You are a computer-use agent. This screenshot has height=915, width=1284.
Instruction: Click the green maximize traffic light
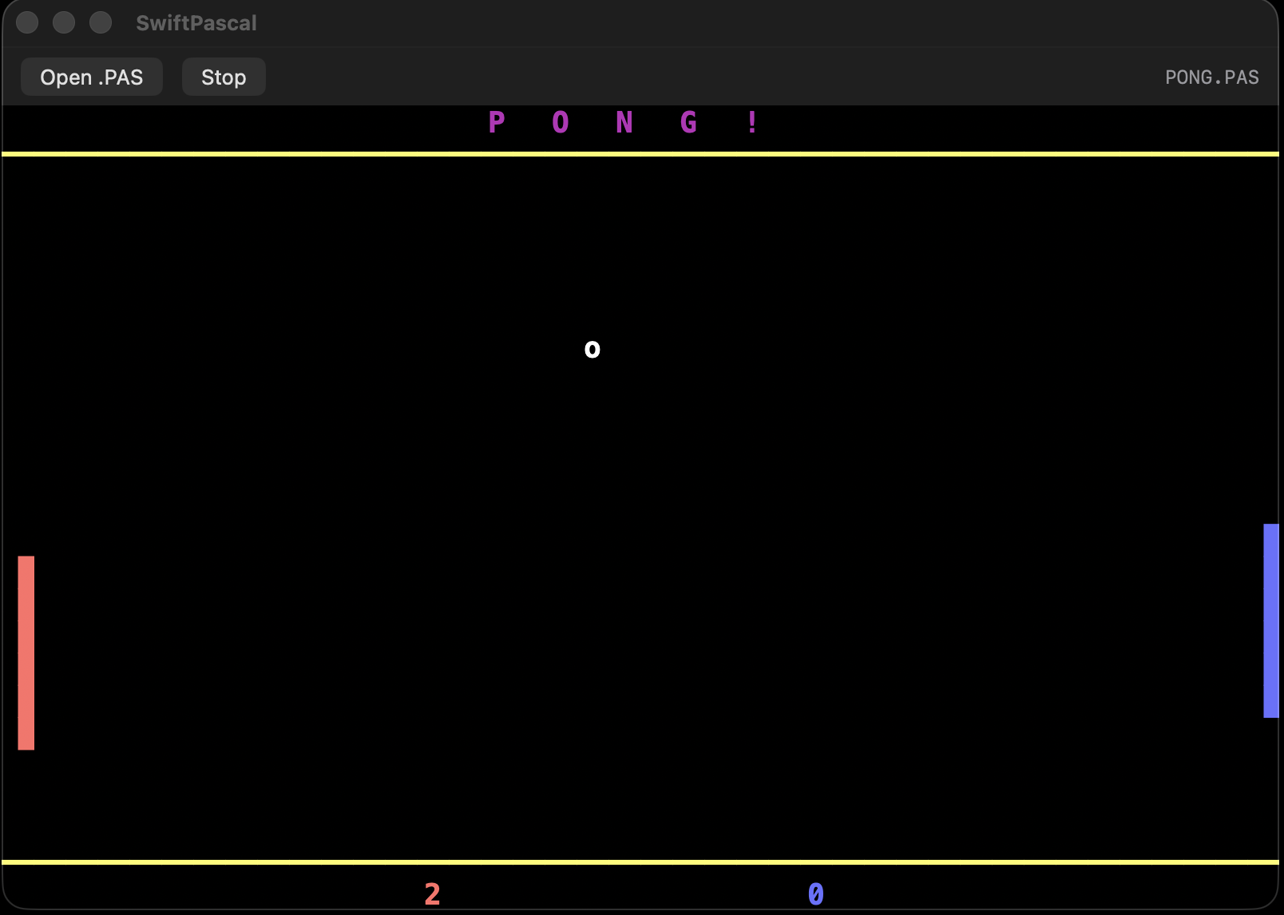coord(99,21)
